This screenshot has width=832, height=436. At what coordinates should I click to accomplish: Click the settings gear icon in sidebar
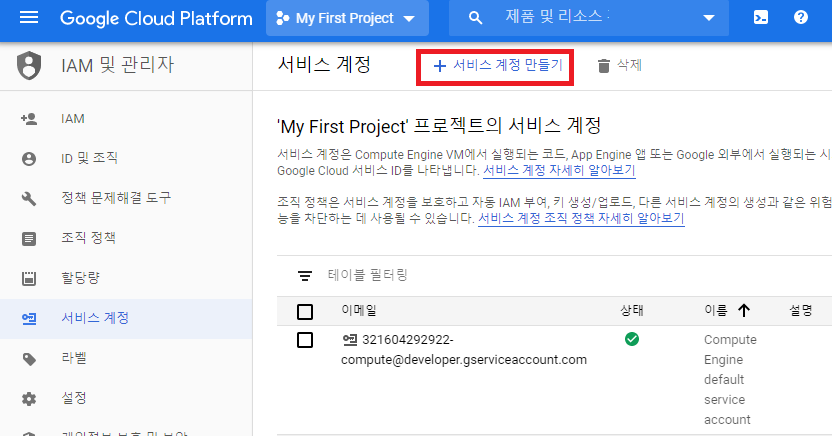click(29, 399)
